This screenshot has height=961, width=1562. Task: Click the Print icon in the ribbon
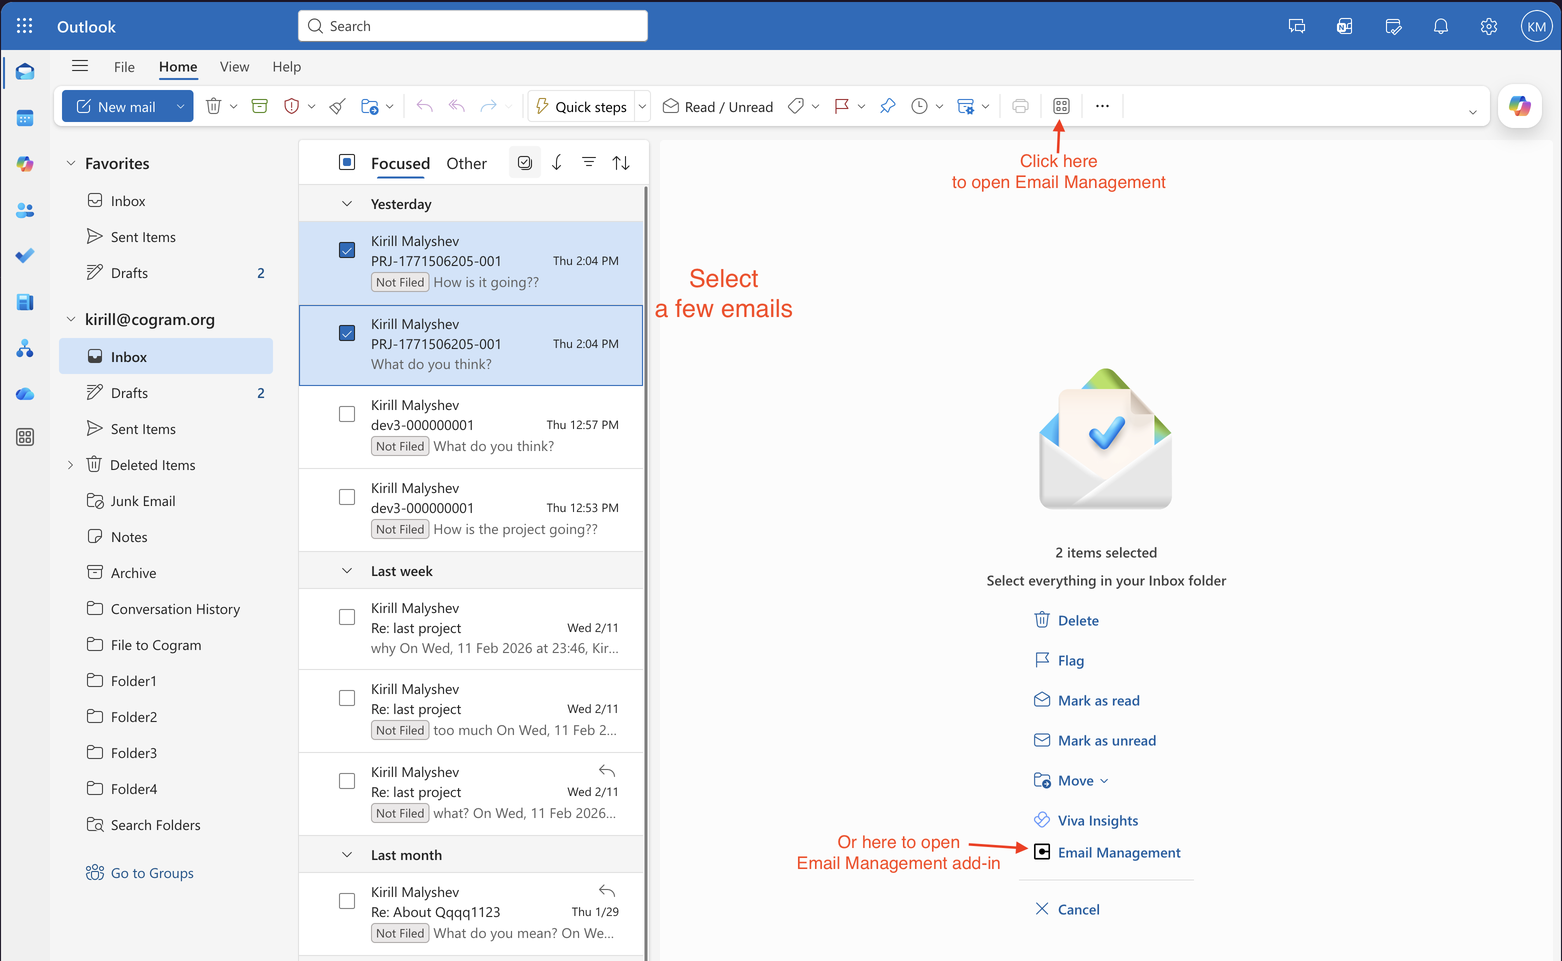coord(1020,106)
